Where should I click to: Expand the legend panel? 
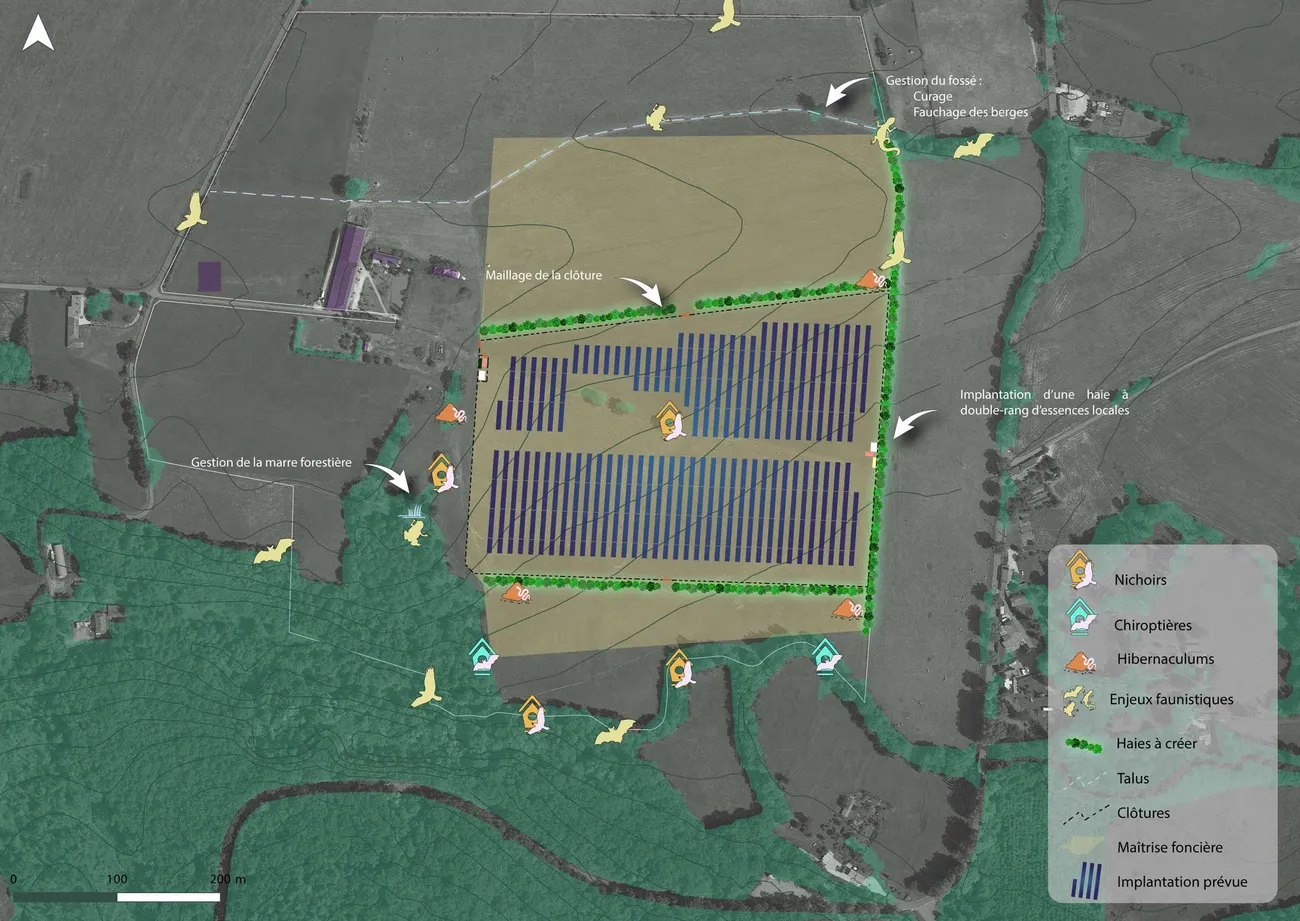point(1163,730)
